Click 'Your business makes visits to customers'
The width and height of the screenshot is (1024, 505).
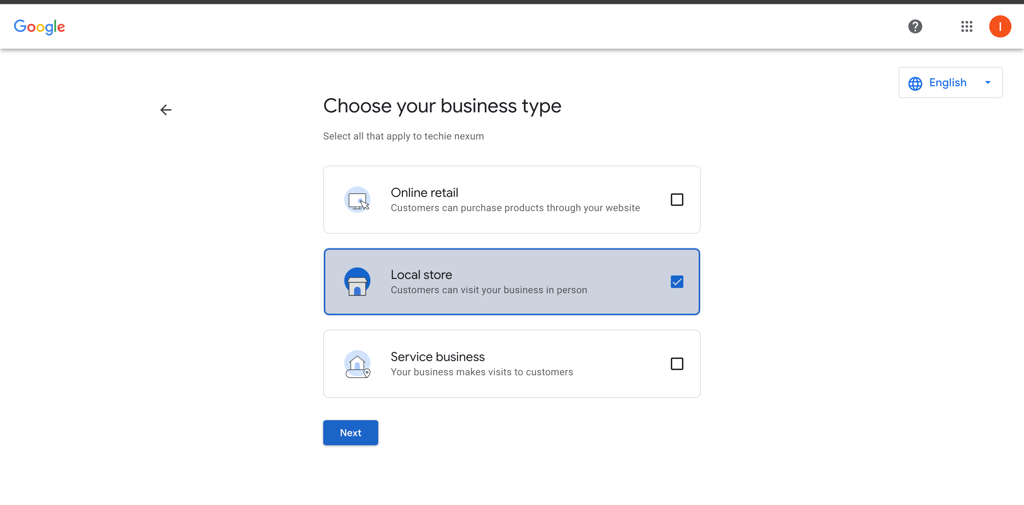pyautogui.click(x=482, y=372)
